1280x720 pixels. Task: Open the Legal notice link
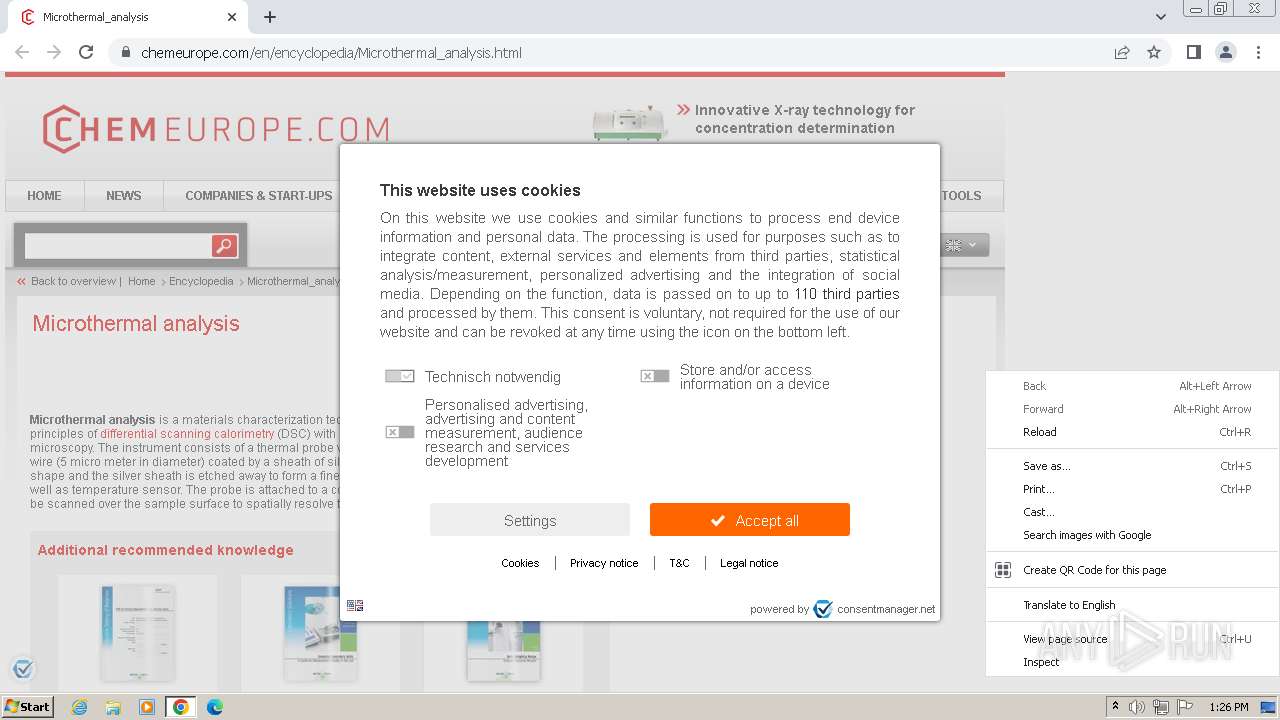(x=749, y=563)
